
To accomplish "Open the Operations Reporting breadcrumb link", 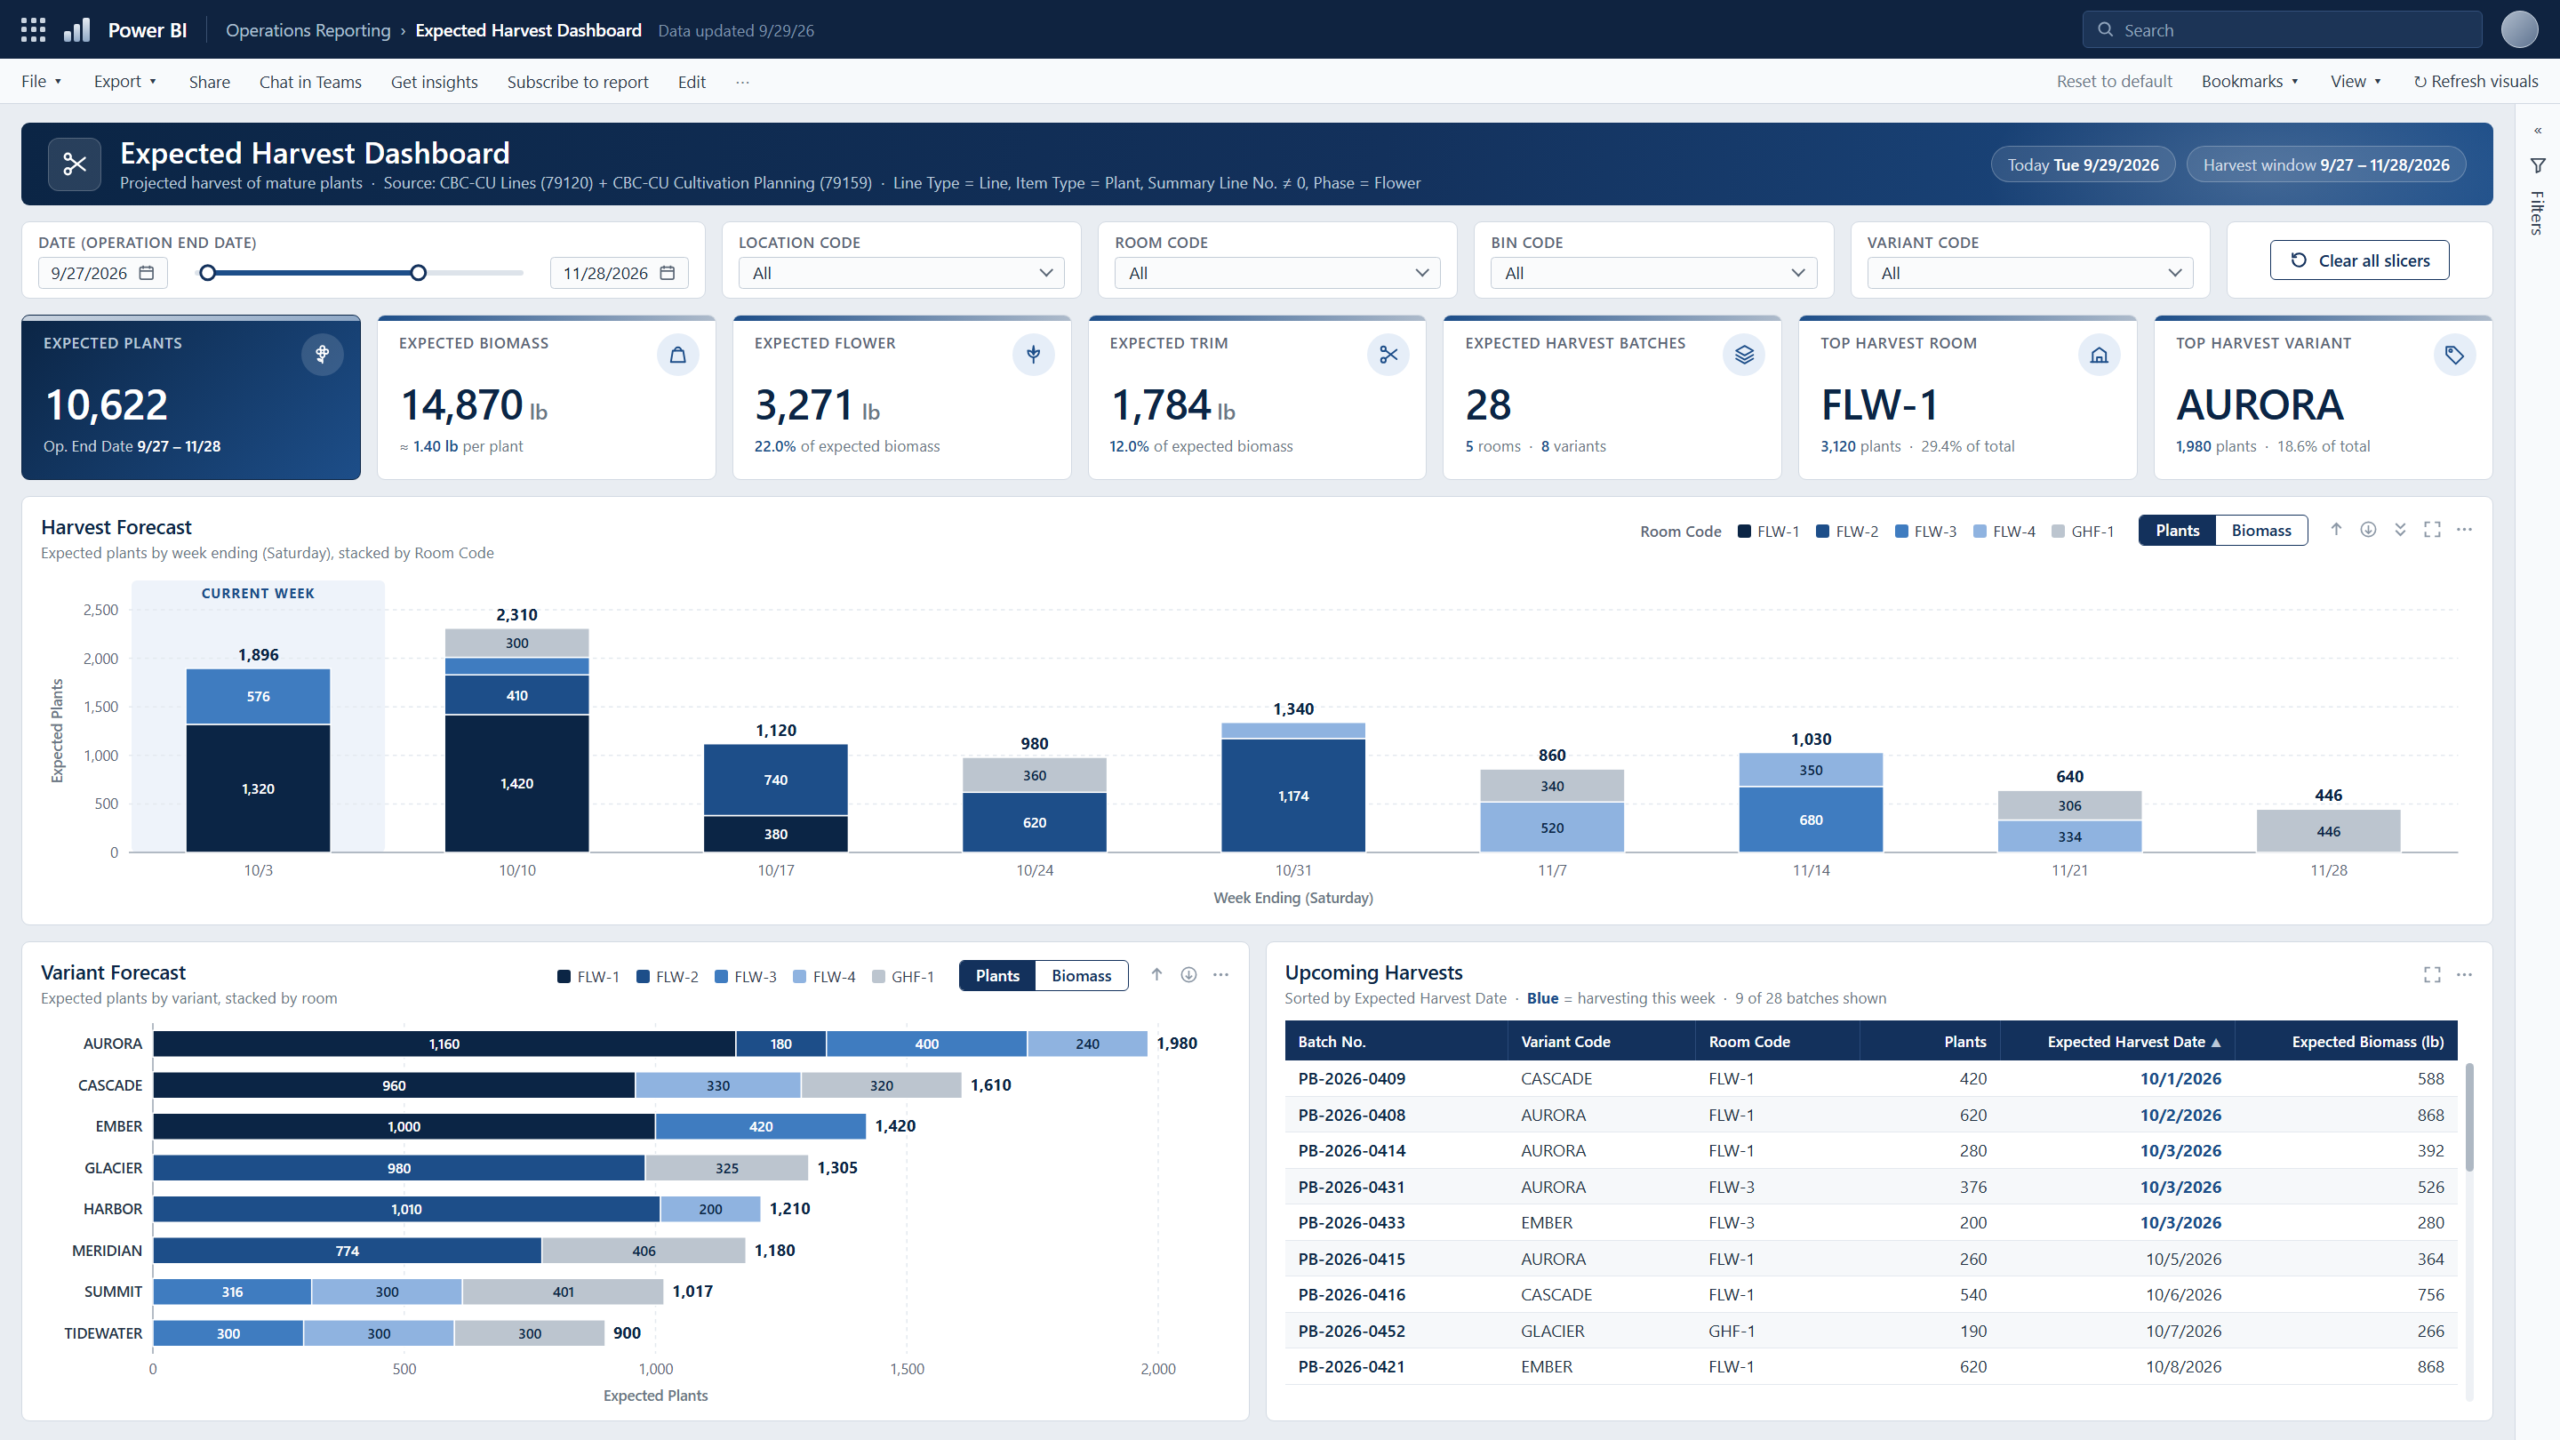I will [308, 30].
